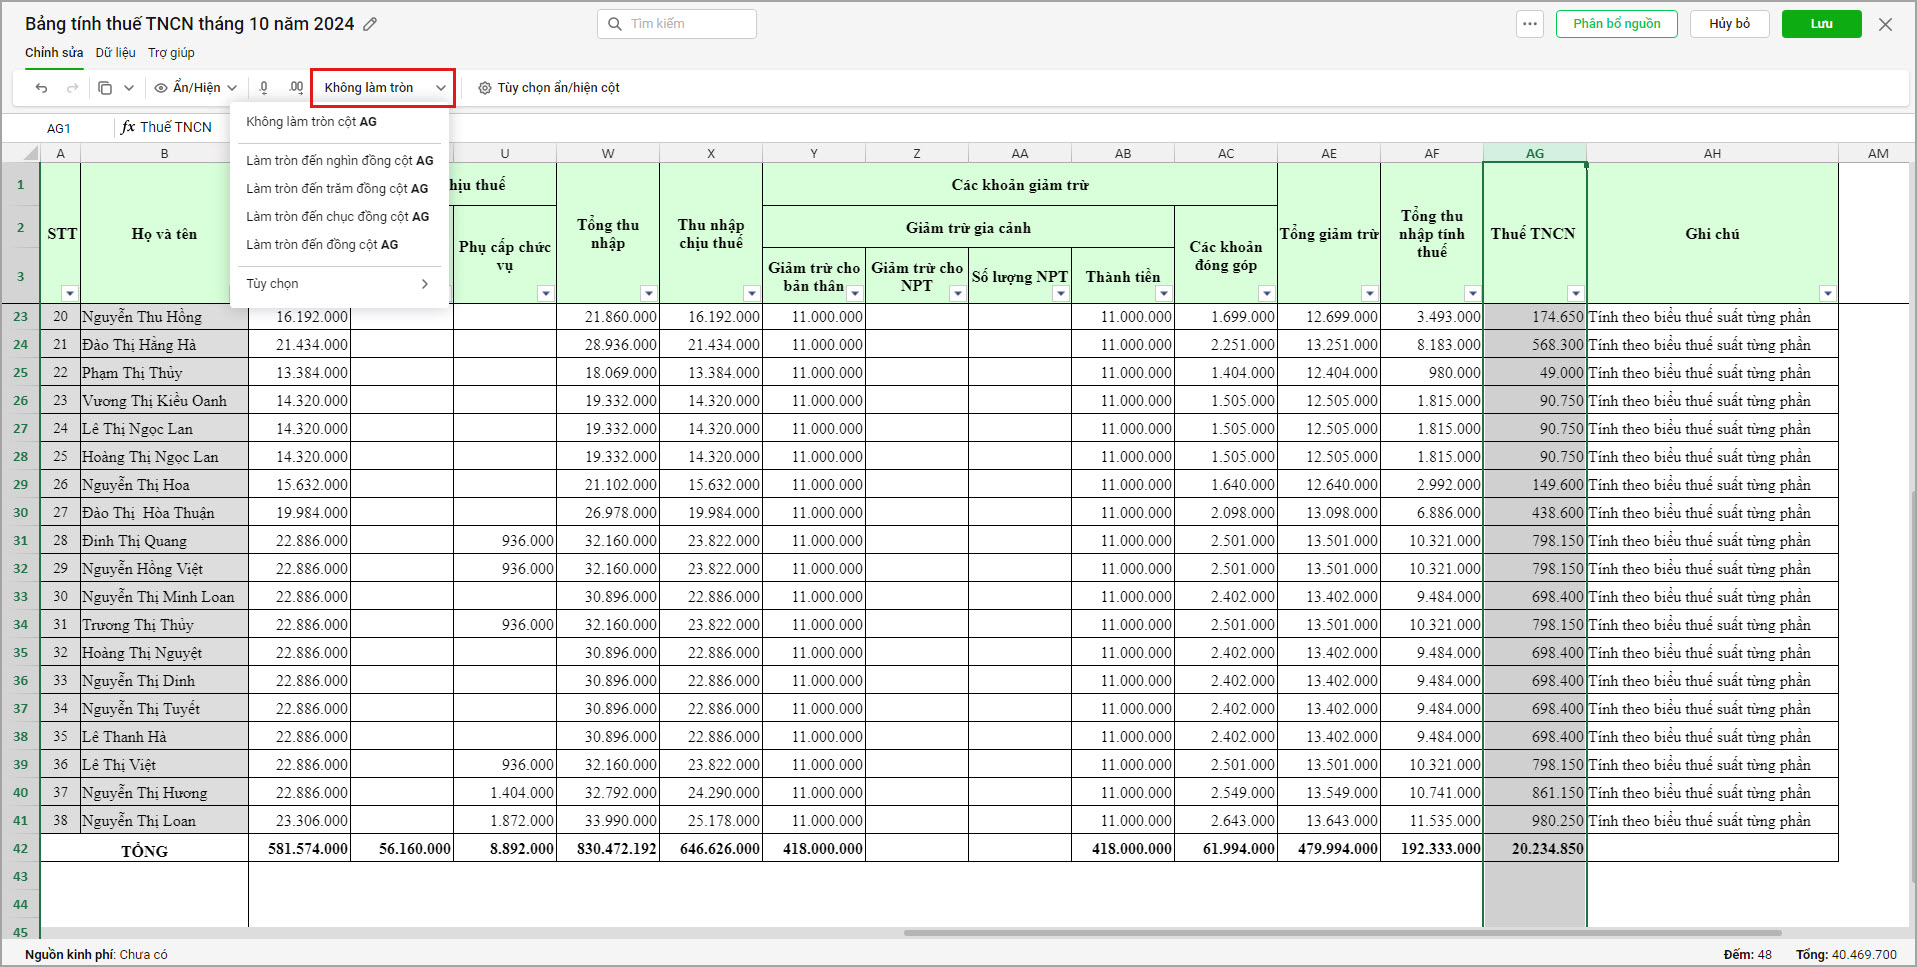Open the three-dot more options button
The width and height of the screenshot is (1917, 967).
(1529, 24)
